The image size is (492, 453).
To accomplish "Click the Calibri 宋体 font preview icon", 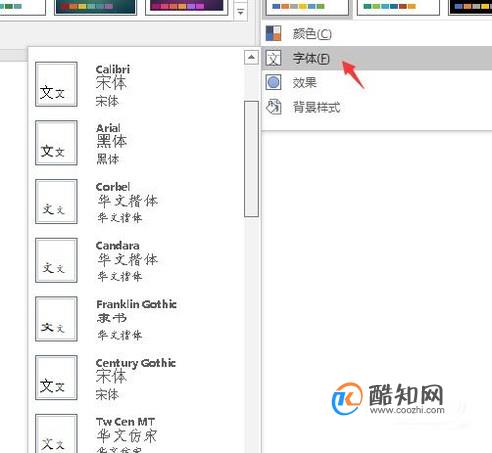I will (x=56, y=84).
